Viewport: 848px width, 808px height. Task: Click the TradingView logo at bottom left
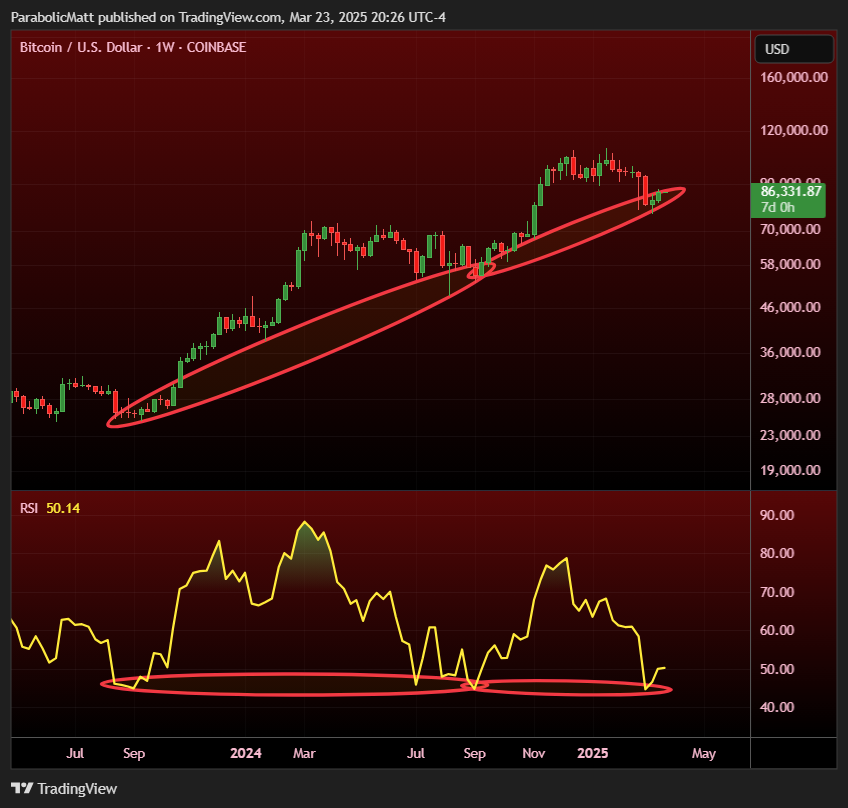(64, 788)
